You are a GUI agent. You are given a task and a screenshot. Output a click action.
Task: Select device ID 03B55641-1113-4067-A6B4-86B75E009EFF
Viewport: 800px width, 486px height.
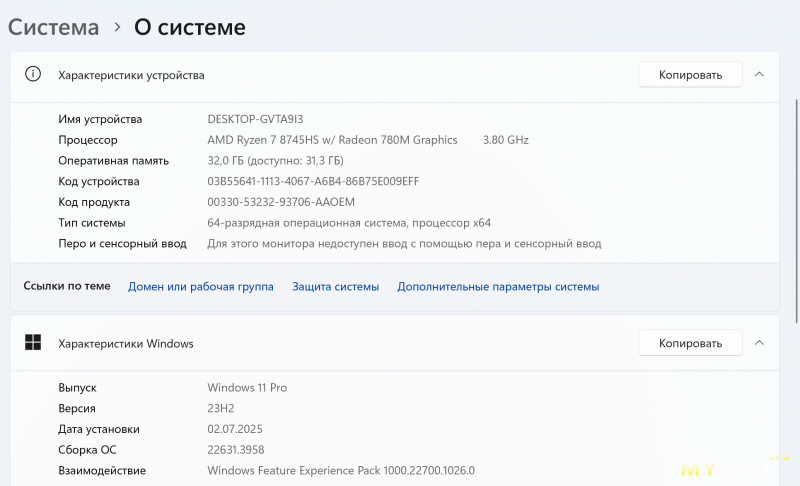point(313,181)
